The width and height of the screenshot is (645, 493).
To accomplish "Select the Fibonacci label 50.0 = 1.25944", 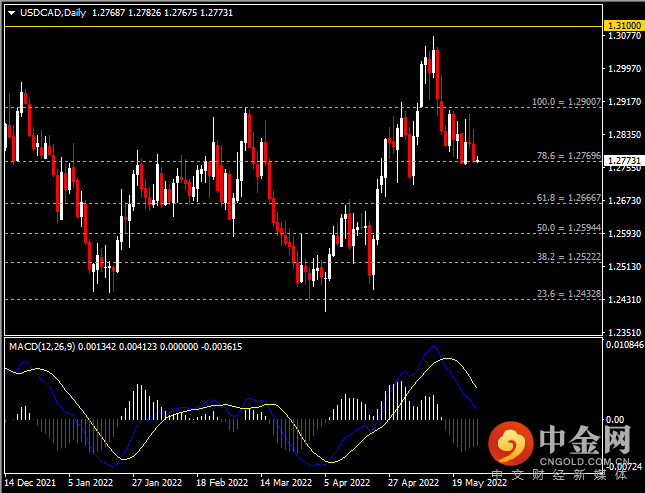I will [x=569, y=228].
